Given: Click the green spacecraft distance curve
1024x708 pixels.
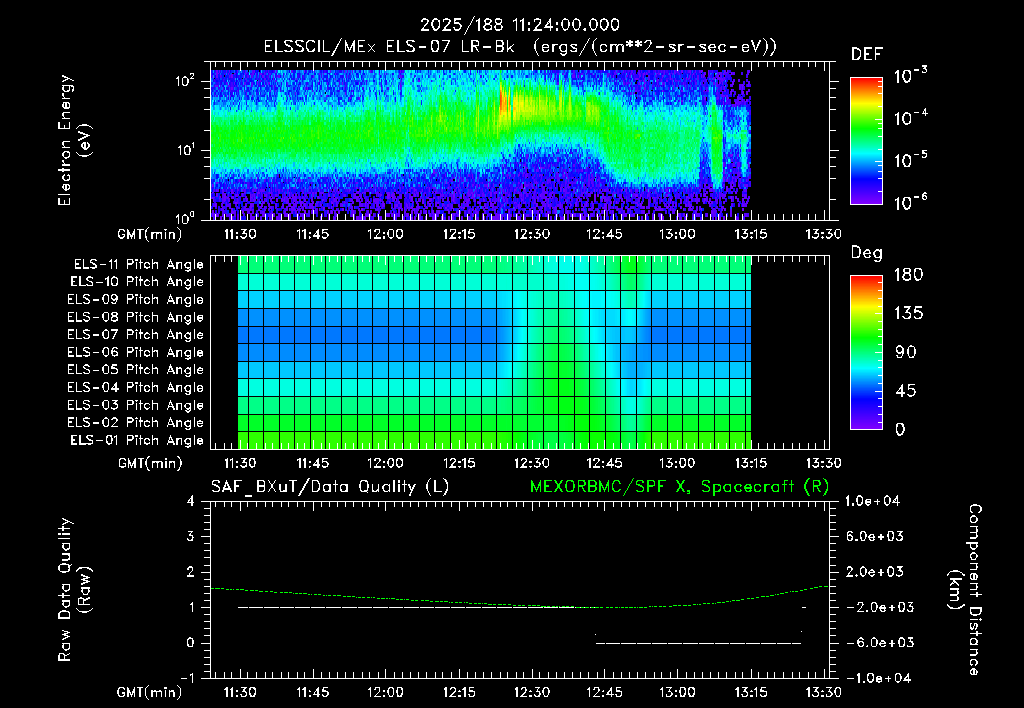Looking at the screenshot, I should pyautogui.click(x=520, y=605).
